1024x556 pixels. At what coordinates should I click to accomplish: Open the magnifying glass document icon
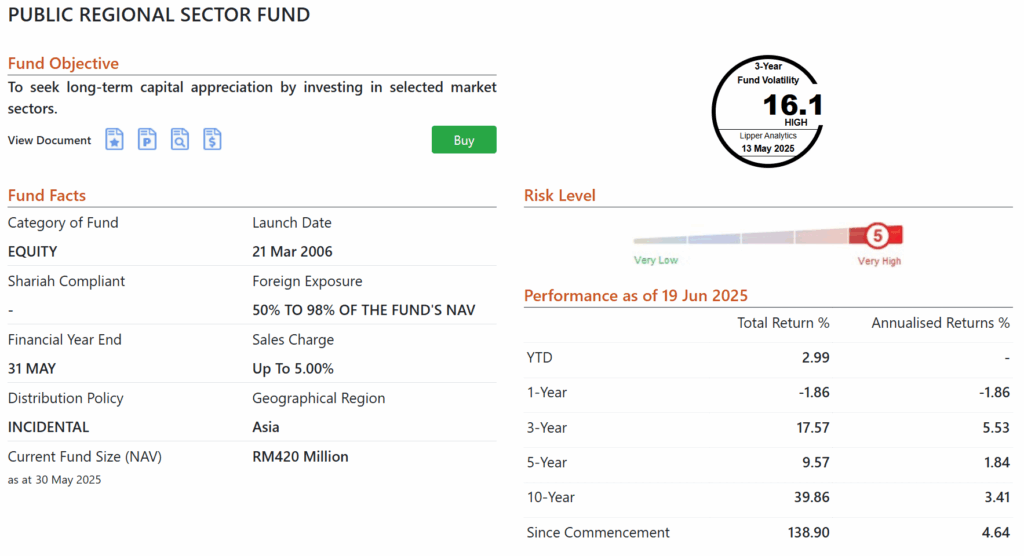(180, 140)
